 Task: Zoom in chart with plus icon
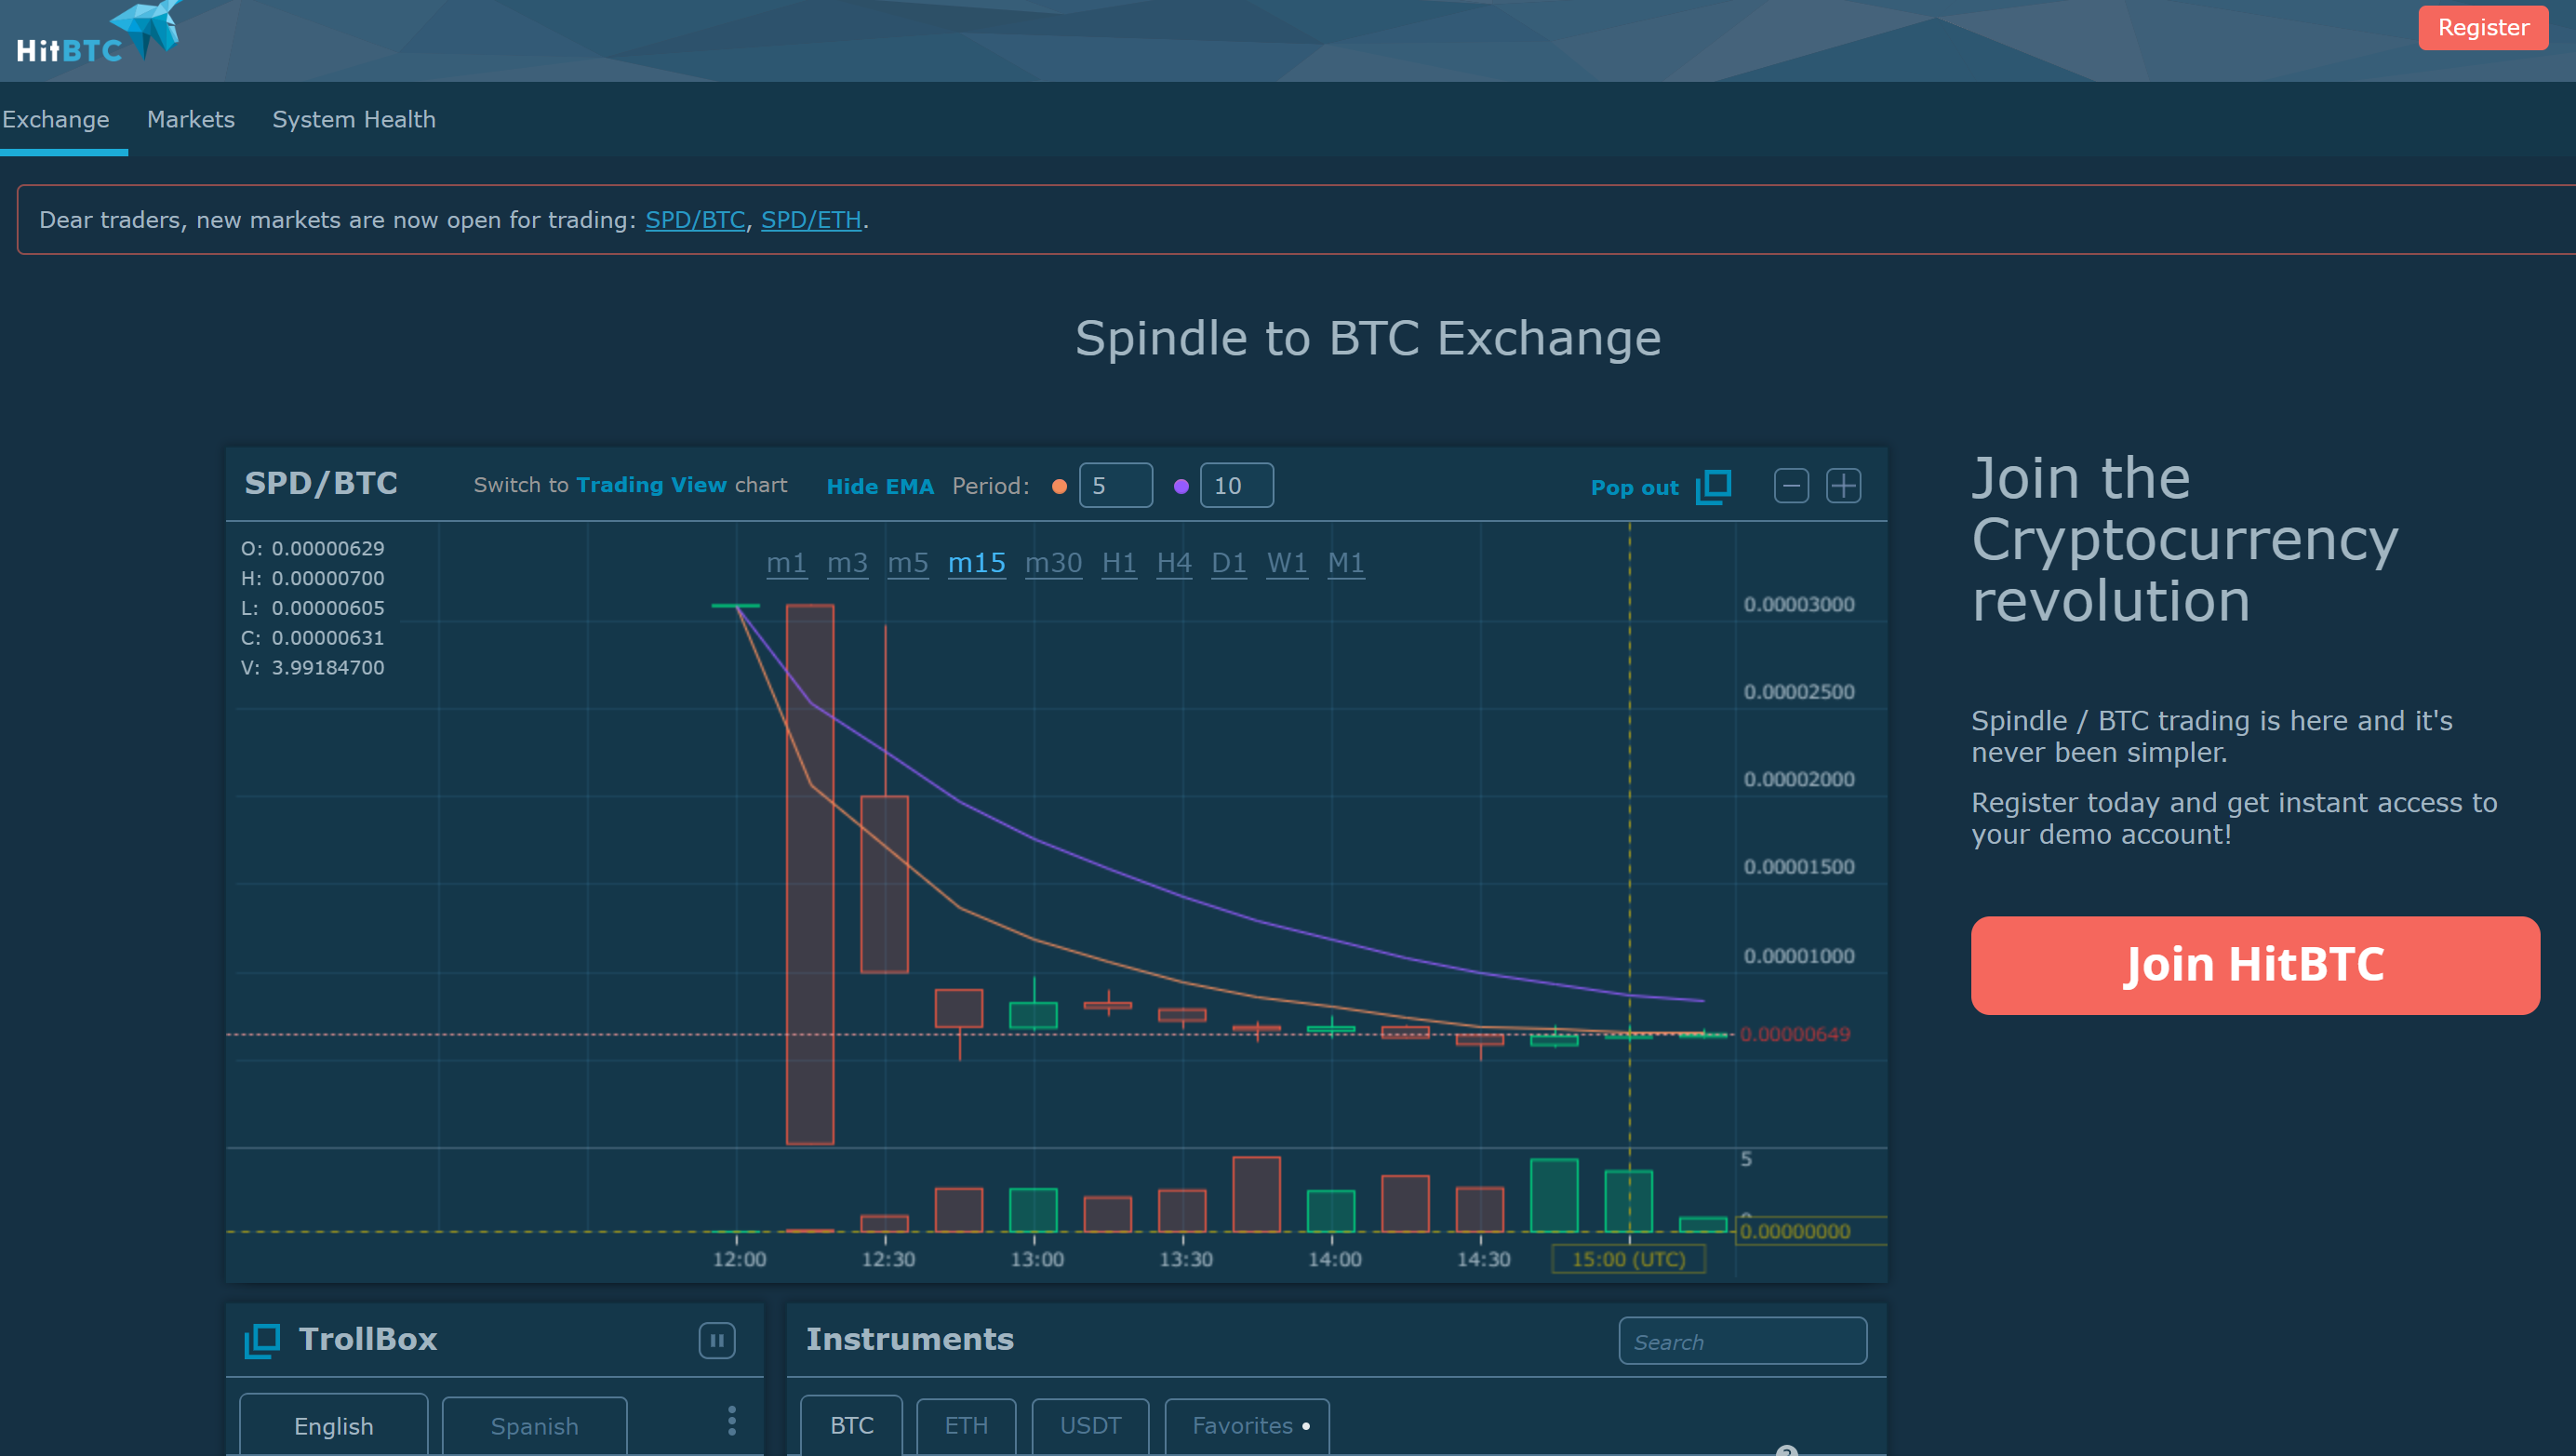pos(1843,486)
